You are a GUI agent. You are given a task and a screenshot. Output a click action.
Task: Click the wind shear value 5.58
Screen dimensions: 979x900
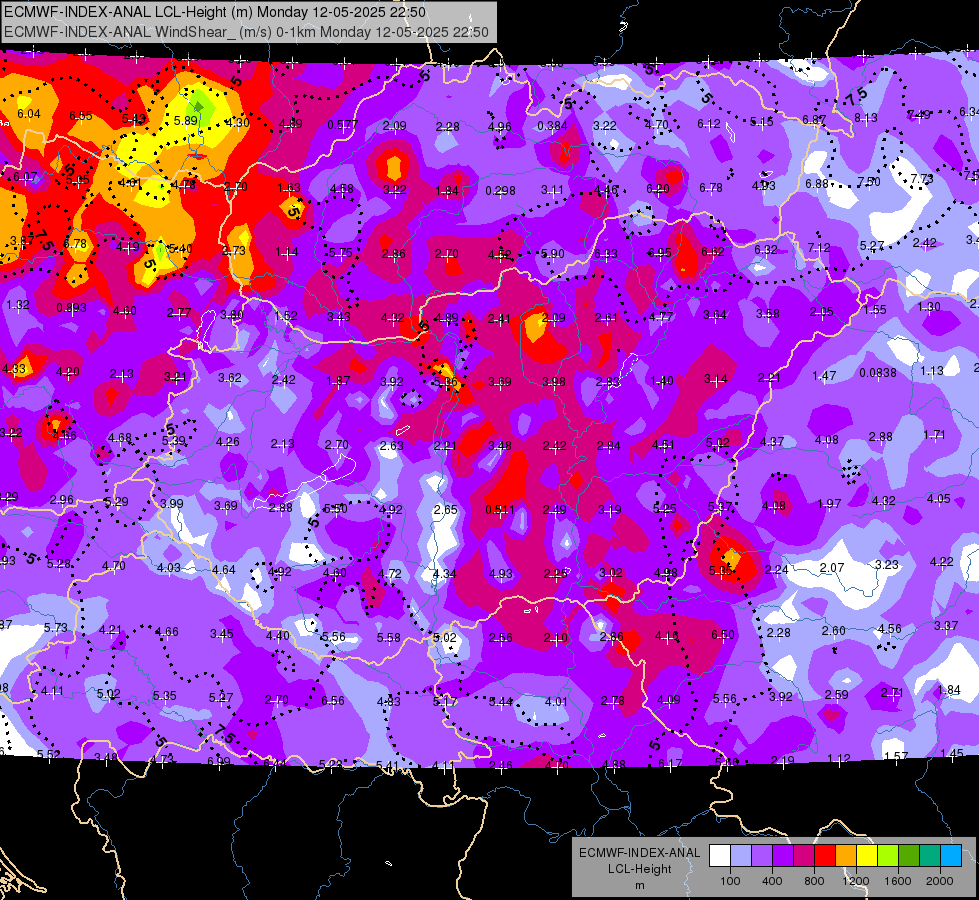click(x=388, y=637)
